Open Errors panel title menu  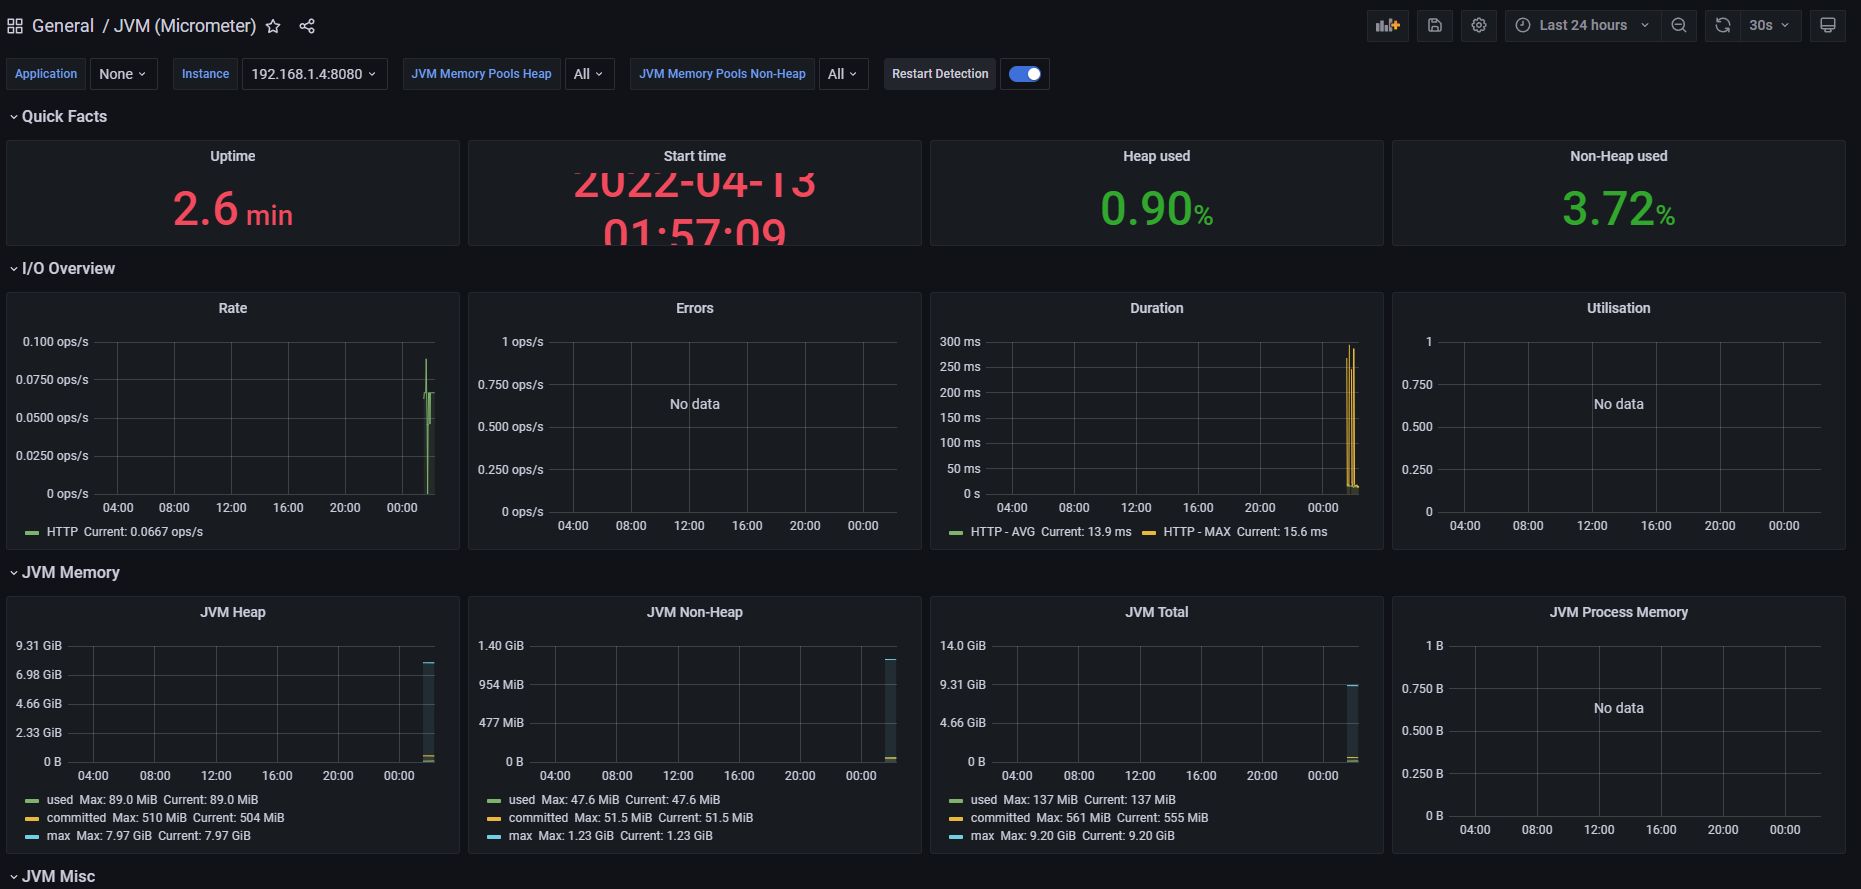tap(695, 308)
